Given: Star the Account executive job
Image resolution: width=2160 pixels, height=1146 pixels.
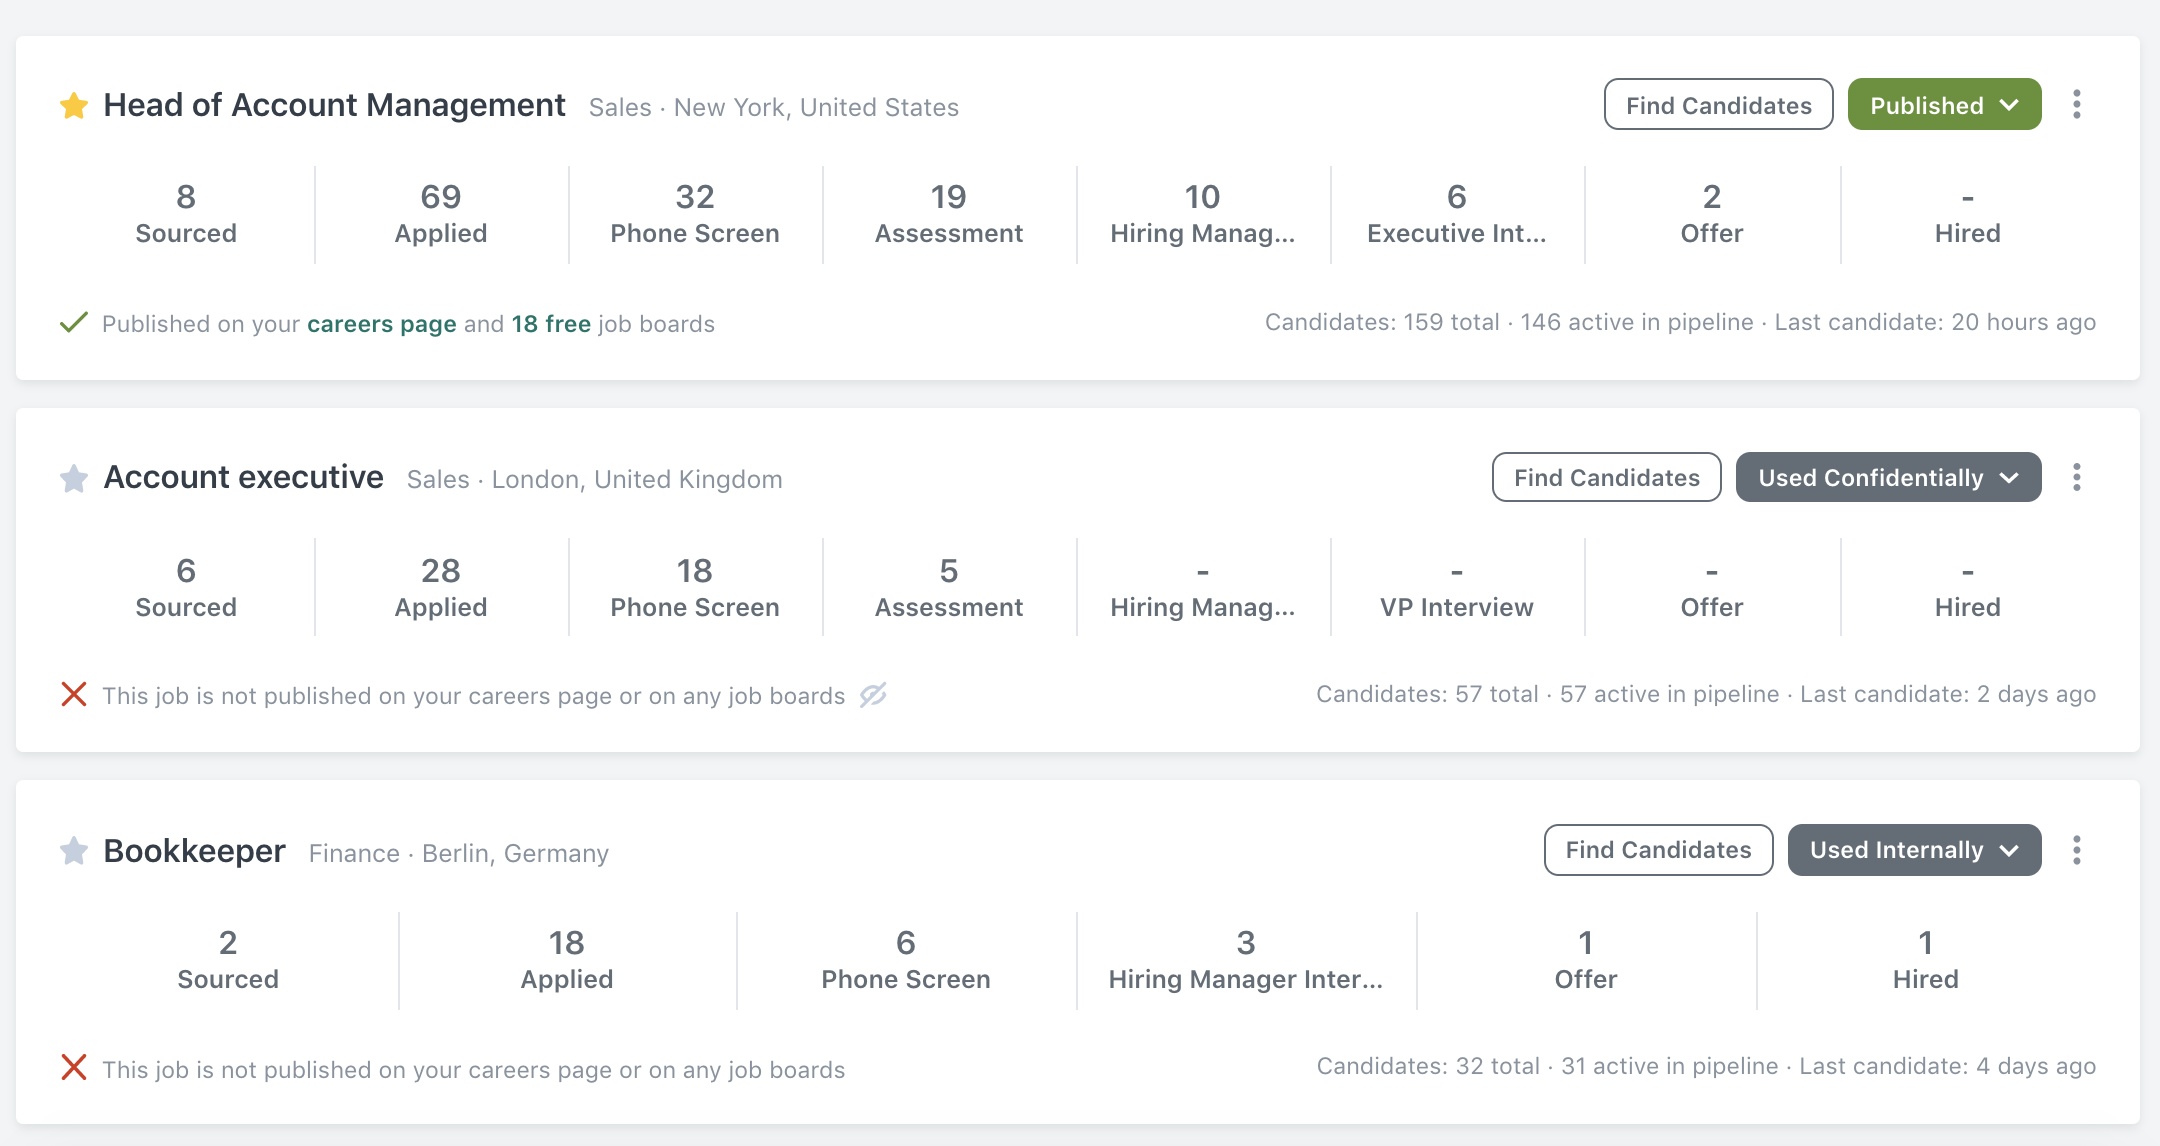Looking at the screenshot, I should pyautogui.click(x=74, y=478).
